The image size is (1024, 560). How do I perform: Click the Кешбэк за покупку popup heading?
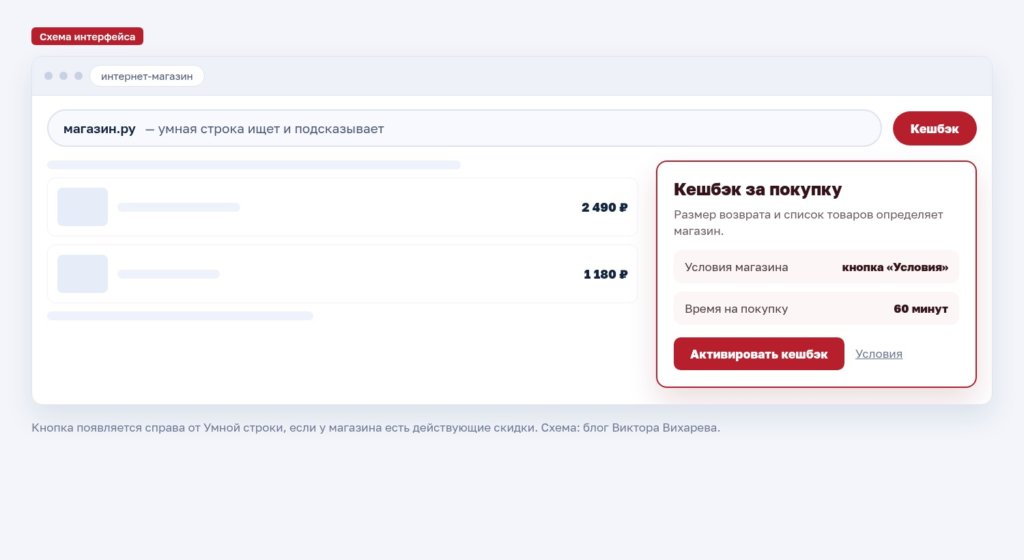coord(758,189)
